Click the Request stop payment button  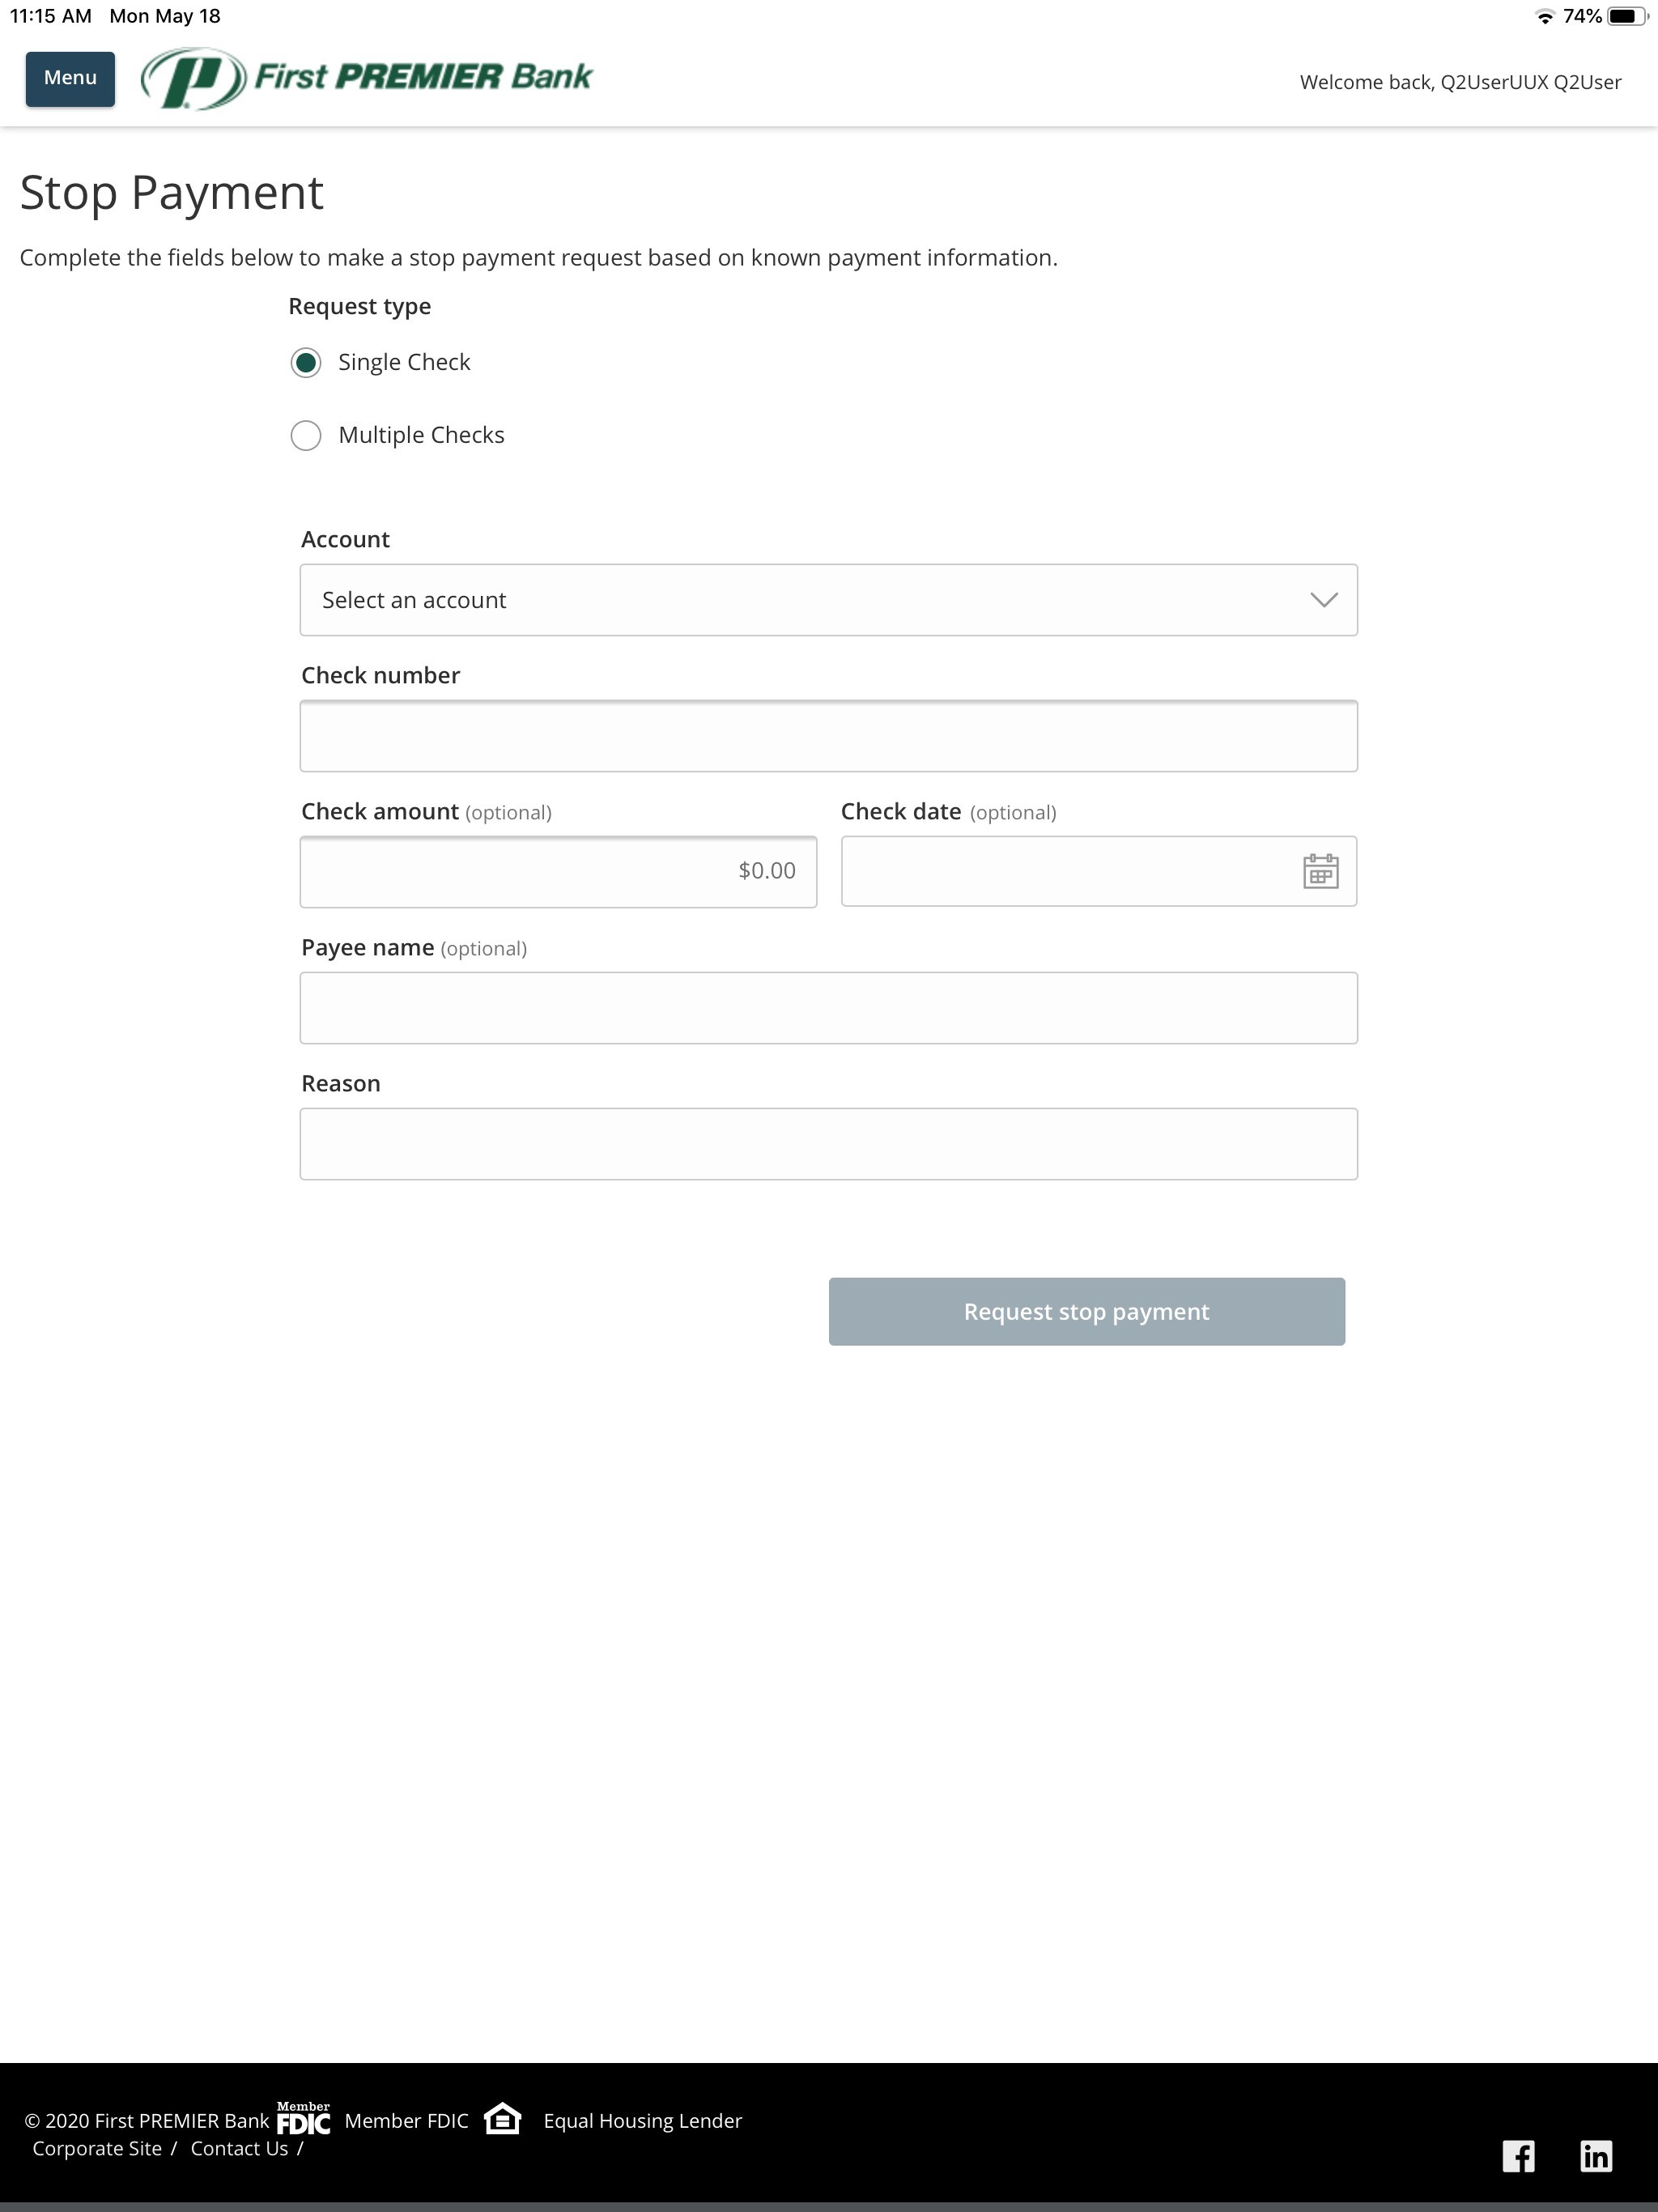(x=1086, y=1311)
